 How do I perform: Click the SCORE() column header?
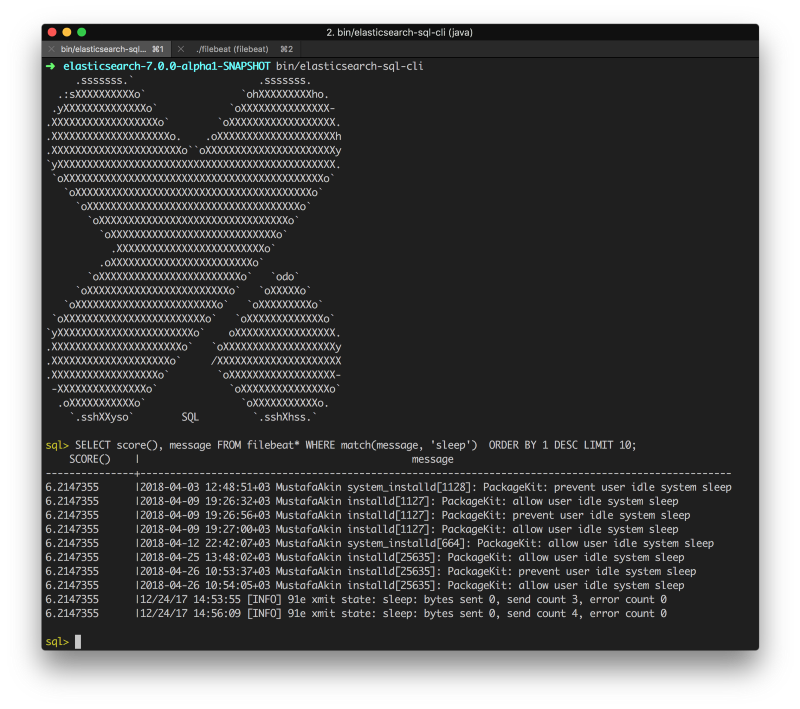90,459
